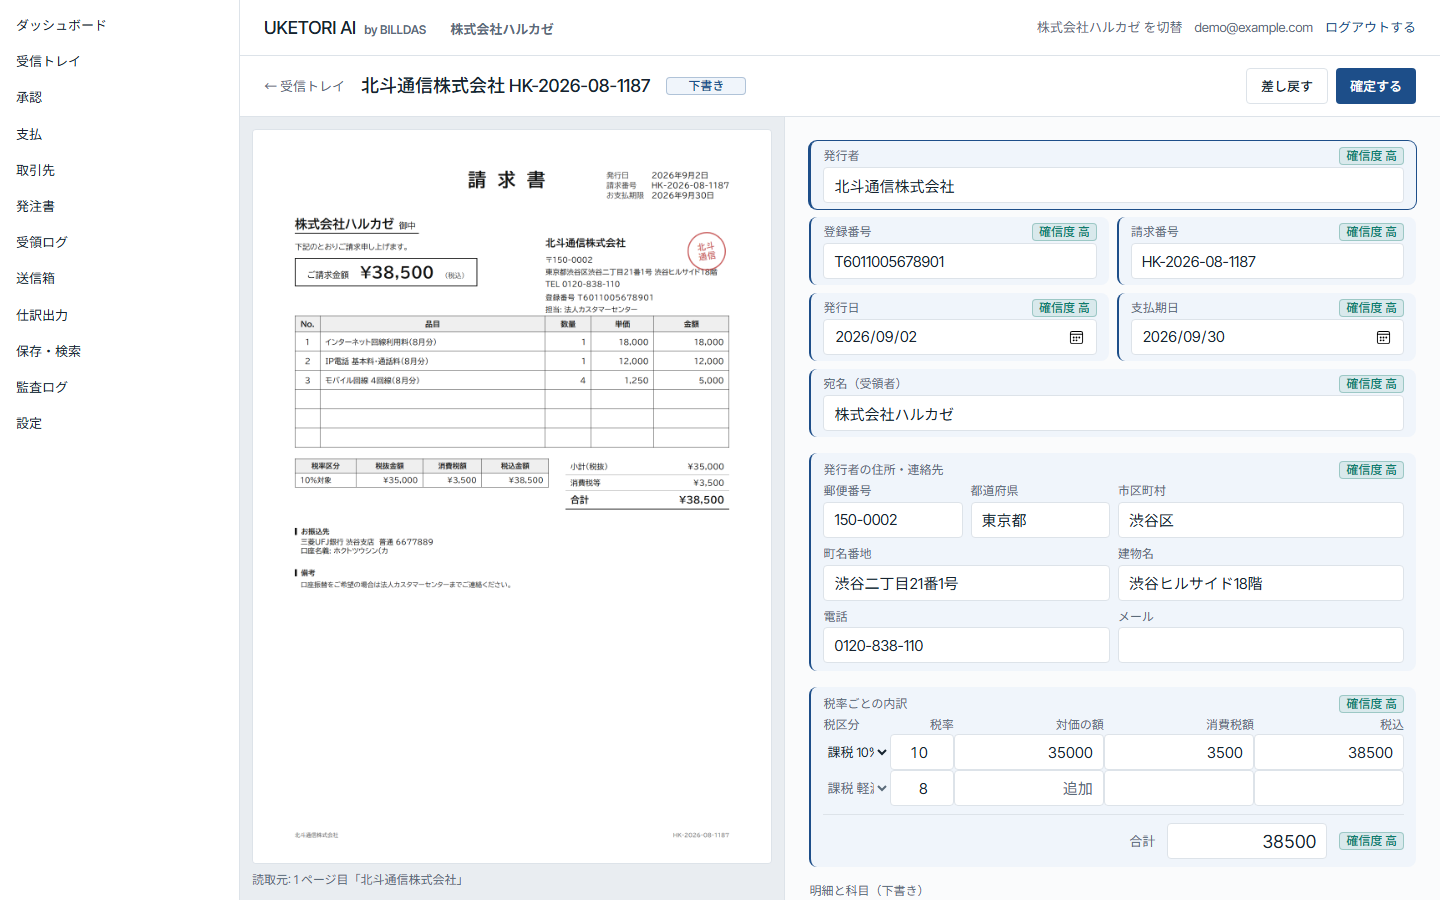Viewport: 1440px width, 900px height.
Task: Click the 下書き status badge
Action: pyautogui.click(x=706, y=86)
